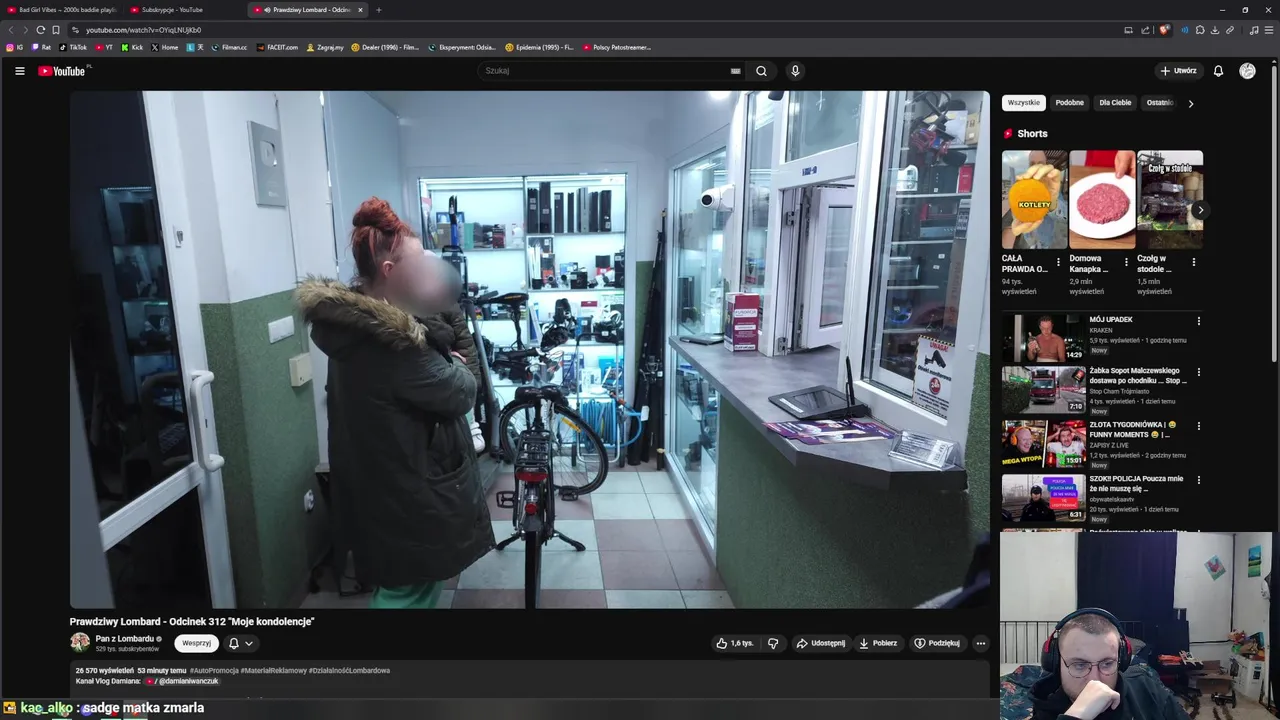
Task: Click the search magnifier button
Action: point(761,71)
